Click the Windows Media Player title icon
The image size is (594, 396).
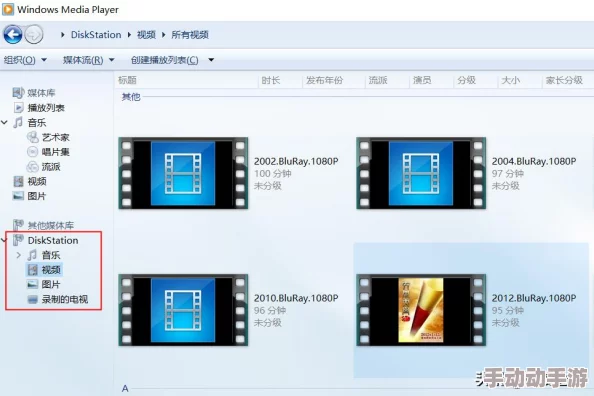(8, 9)
